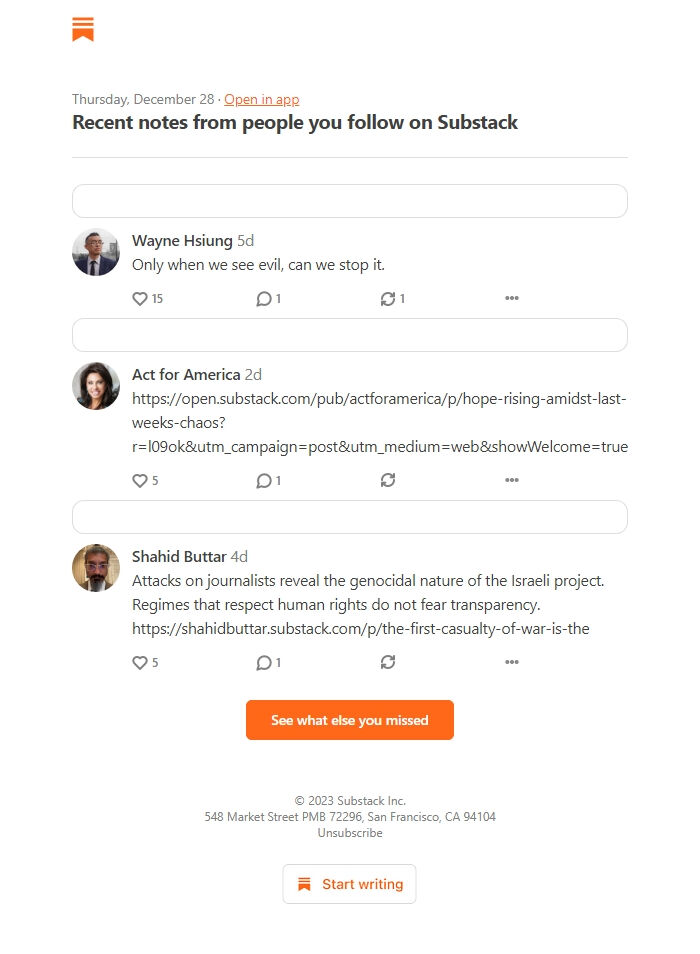Viewport: 700px width, 954px height.
Task: Like Act for America's post
Action: point(140,480)
